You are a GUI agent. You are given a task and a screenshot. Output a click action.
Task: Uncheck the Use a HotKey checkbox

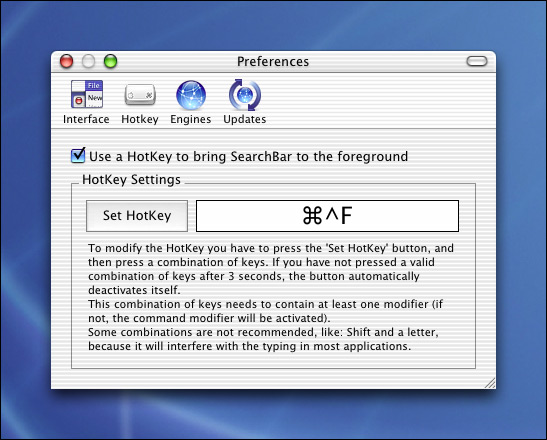pos(78,155)
